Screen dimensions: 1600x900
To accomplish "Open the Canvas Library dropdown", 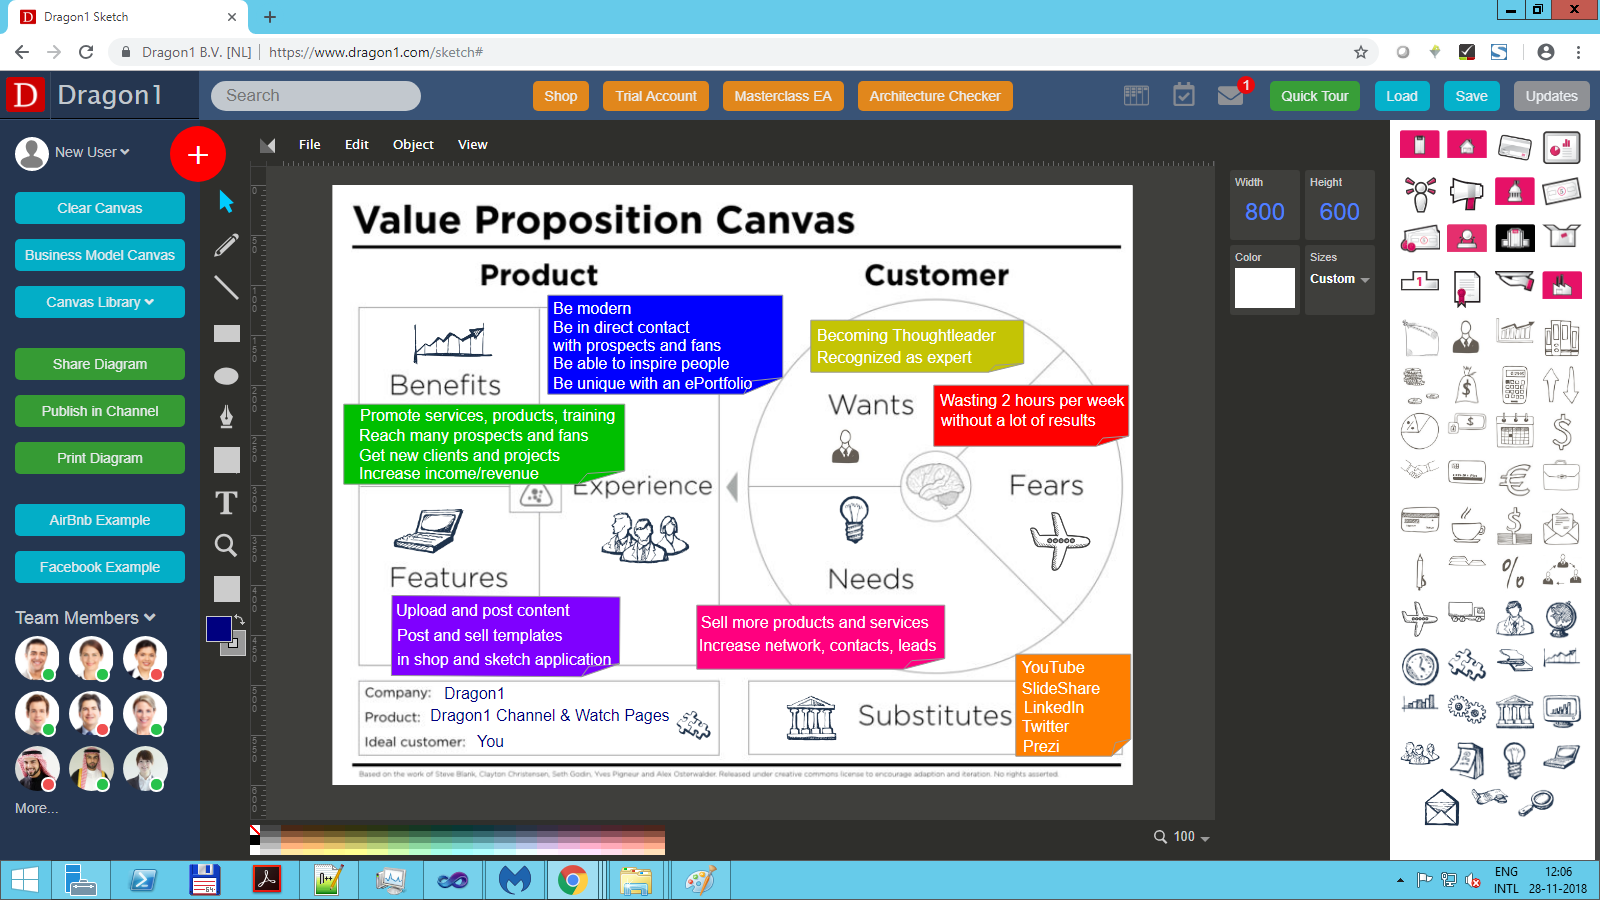I will (100, 302).
